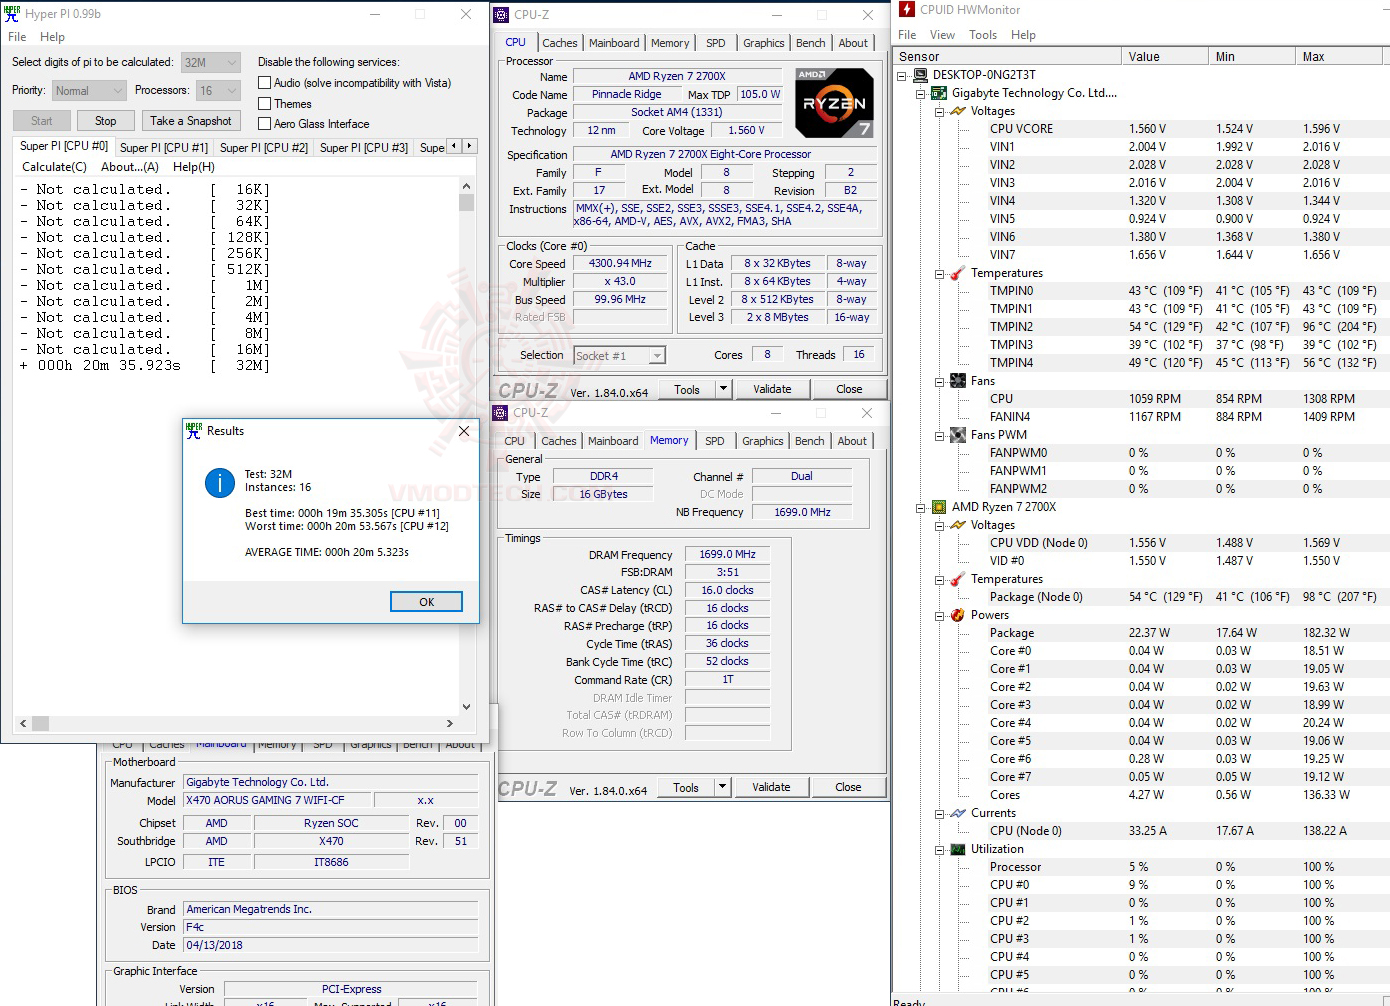Click the up arrow of Hyper PI's vertical scrollbar
Viewport: 1390px width, 1006px height.
466,186
